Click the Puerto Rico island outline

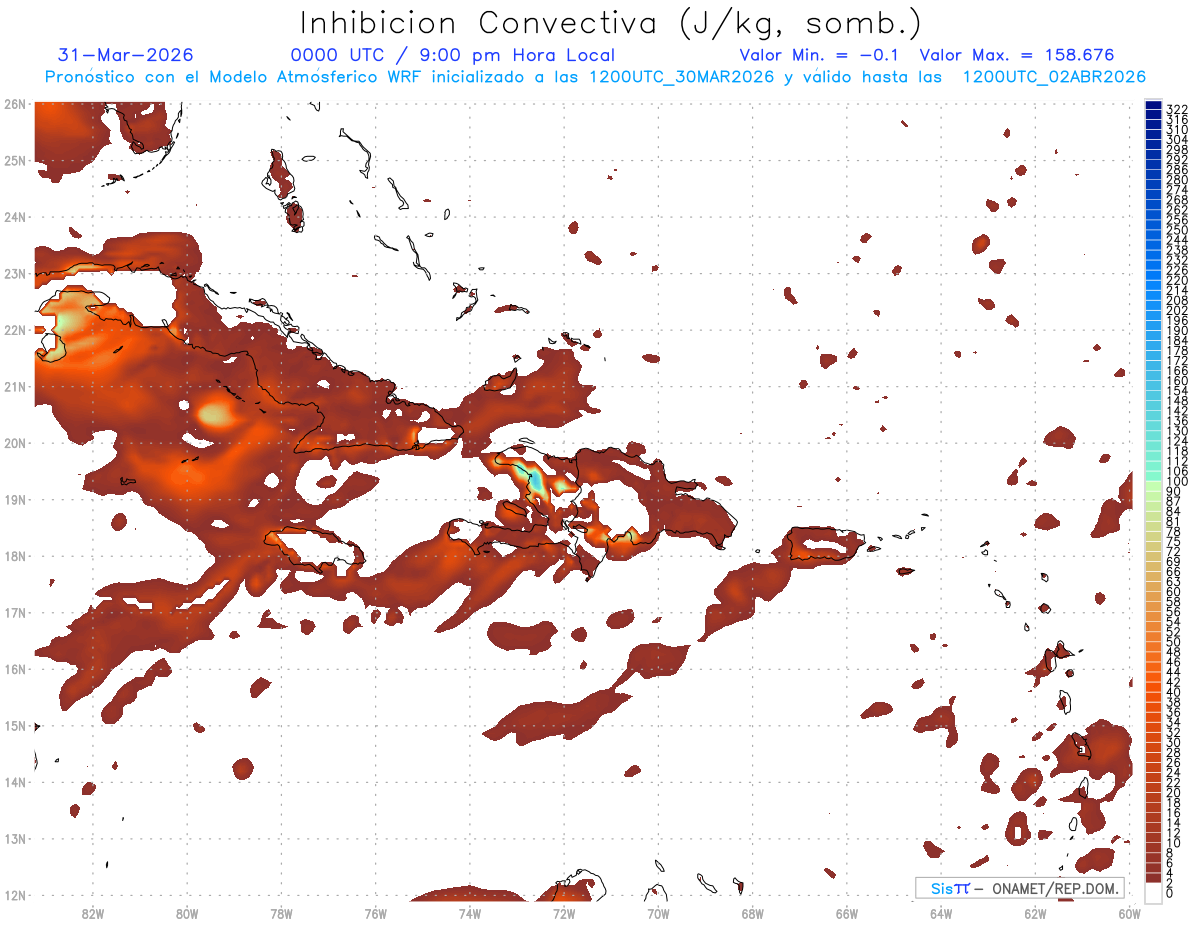(824, 543)
